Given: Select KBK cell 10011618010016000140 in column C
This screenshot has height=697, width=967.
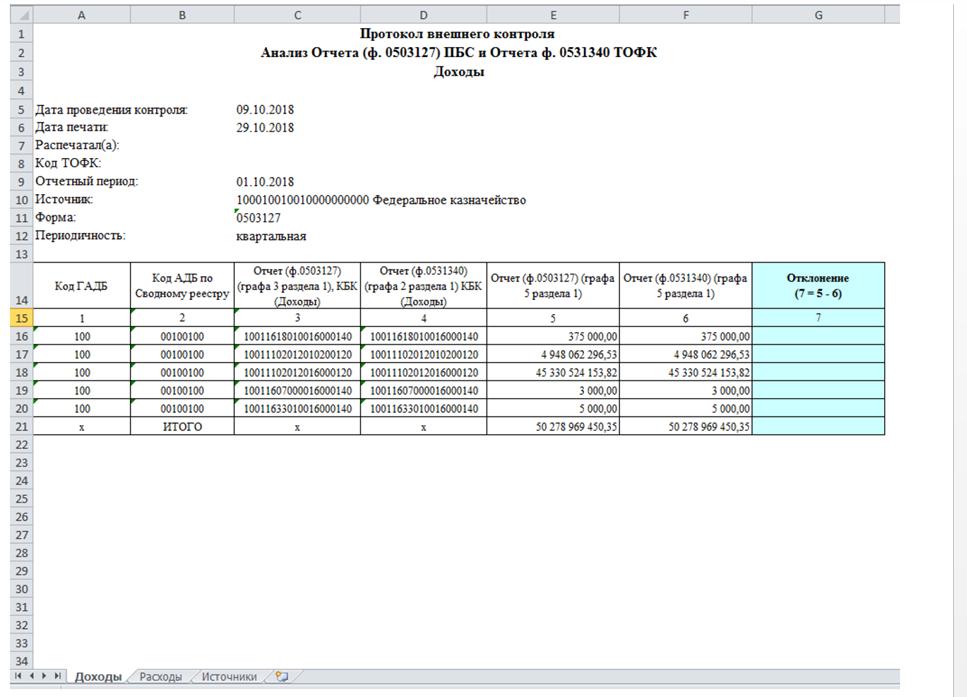Looking at the screenshot, I should click(x=297, y=337).
